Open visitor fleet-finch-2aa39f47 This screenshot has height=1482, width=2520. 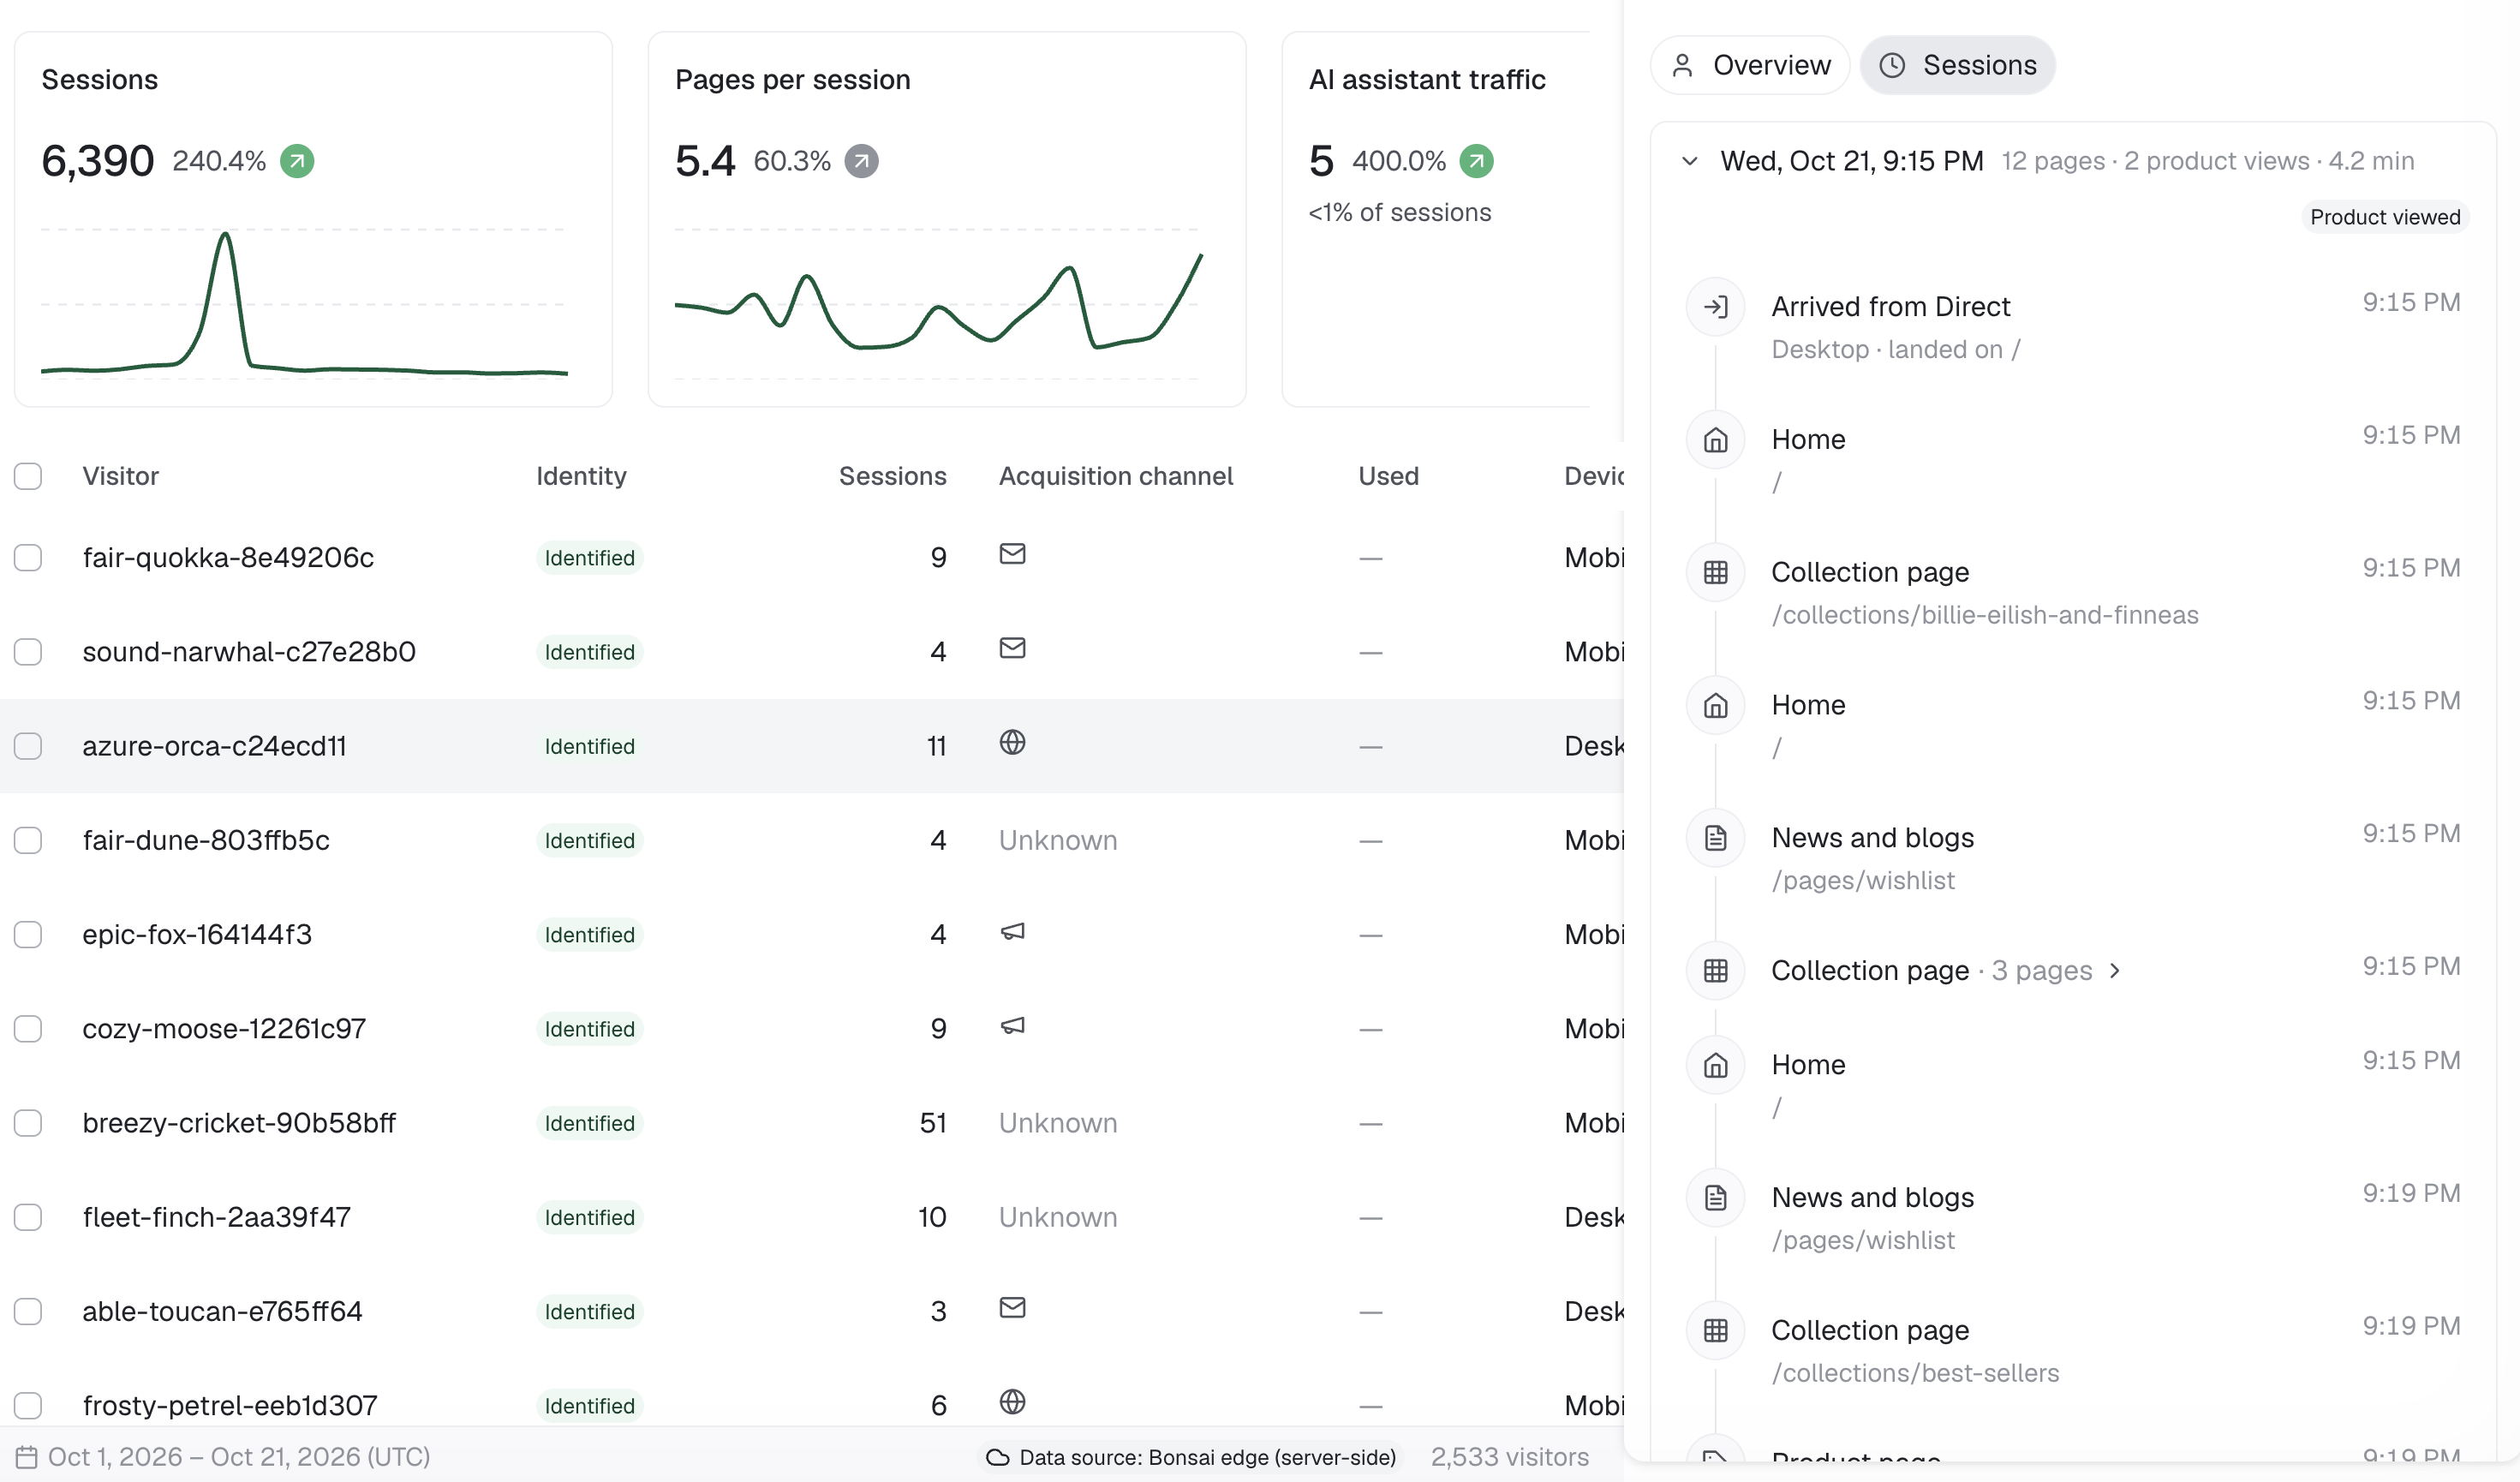point(216,1217)
